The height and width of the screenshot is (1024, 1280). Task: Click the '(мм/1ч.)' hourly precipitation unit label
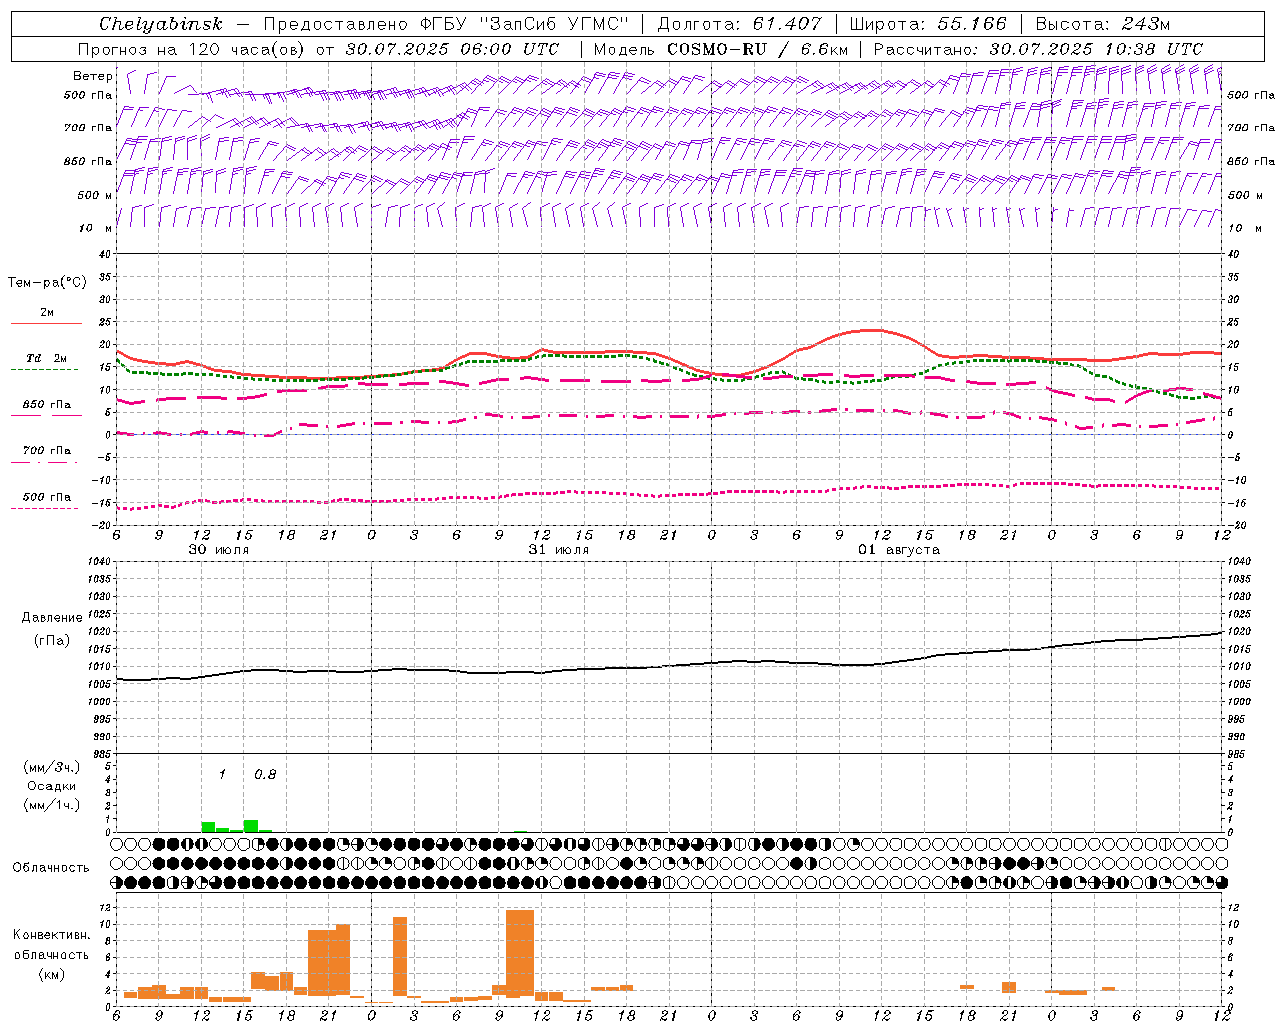tap(52, 805)
